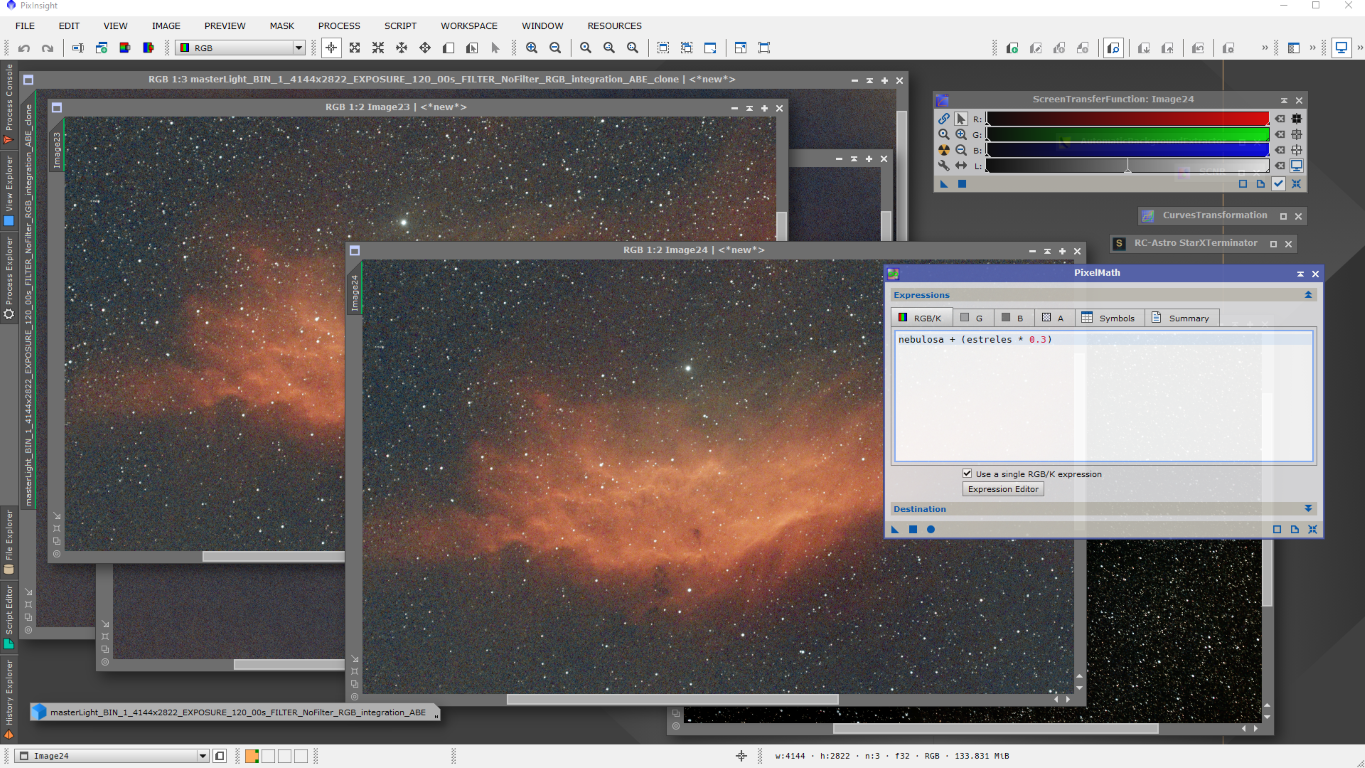Click the link RGB channels chain icon
Viewport: 1365px width, 768px height.
click(x=943, y=118)
